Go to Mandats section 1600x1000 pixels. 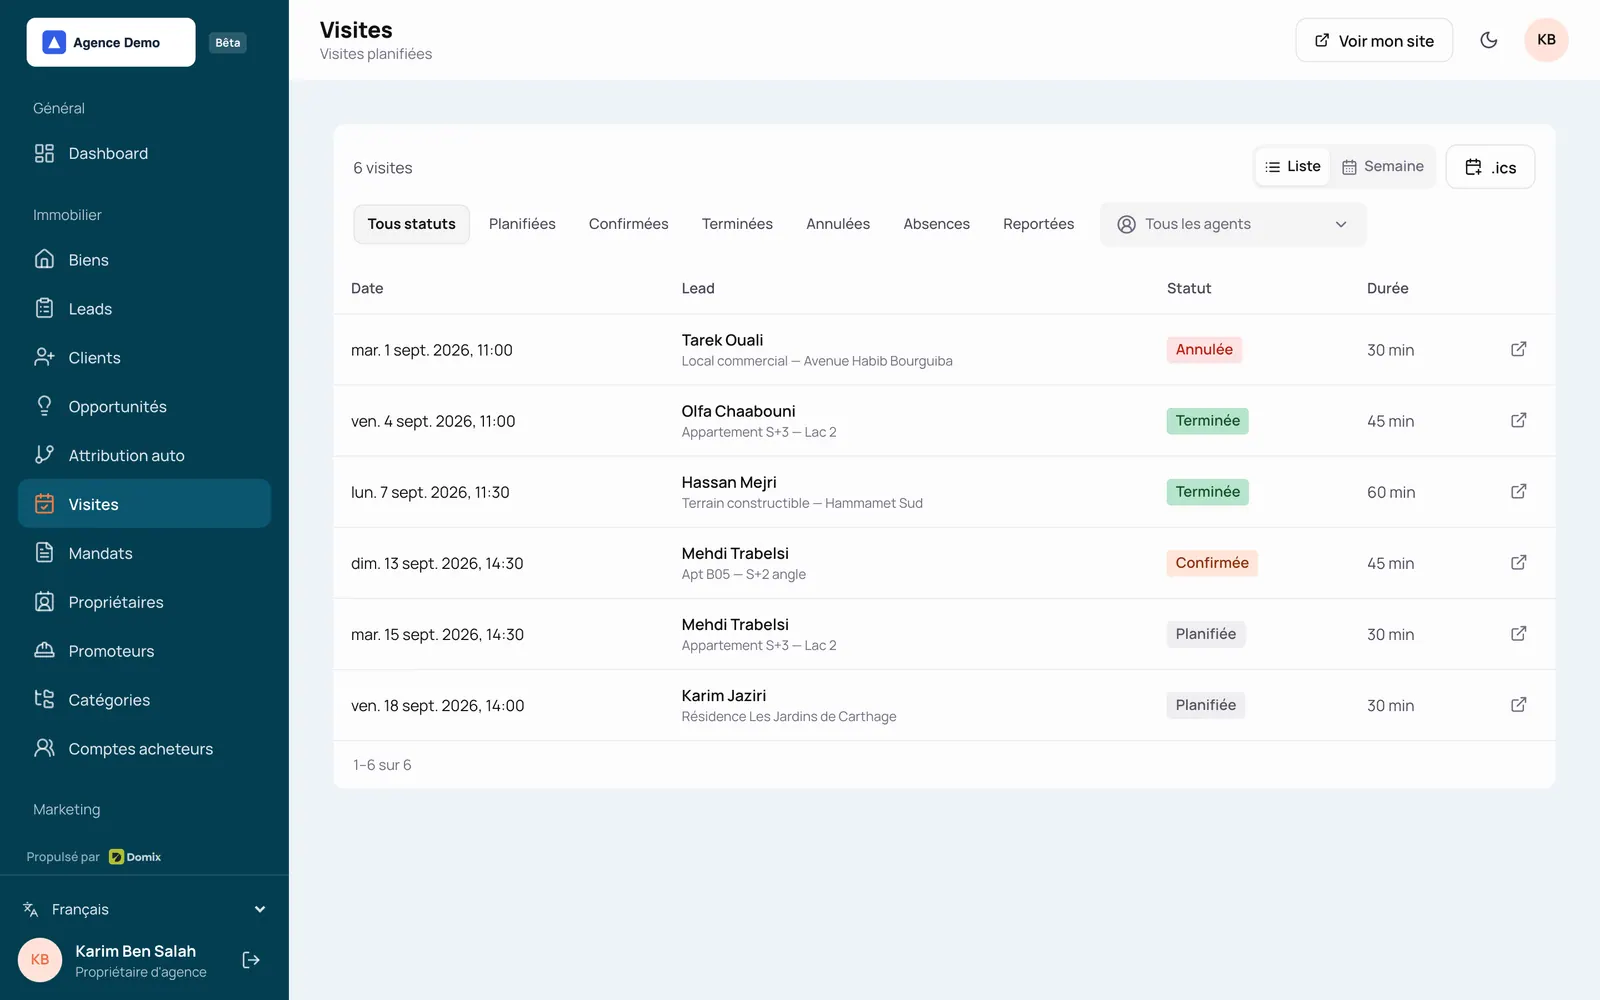click(144, 553)
